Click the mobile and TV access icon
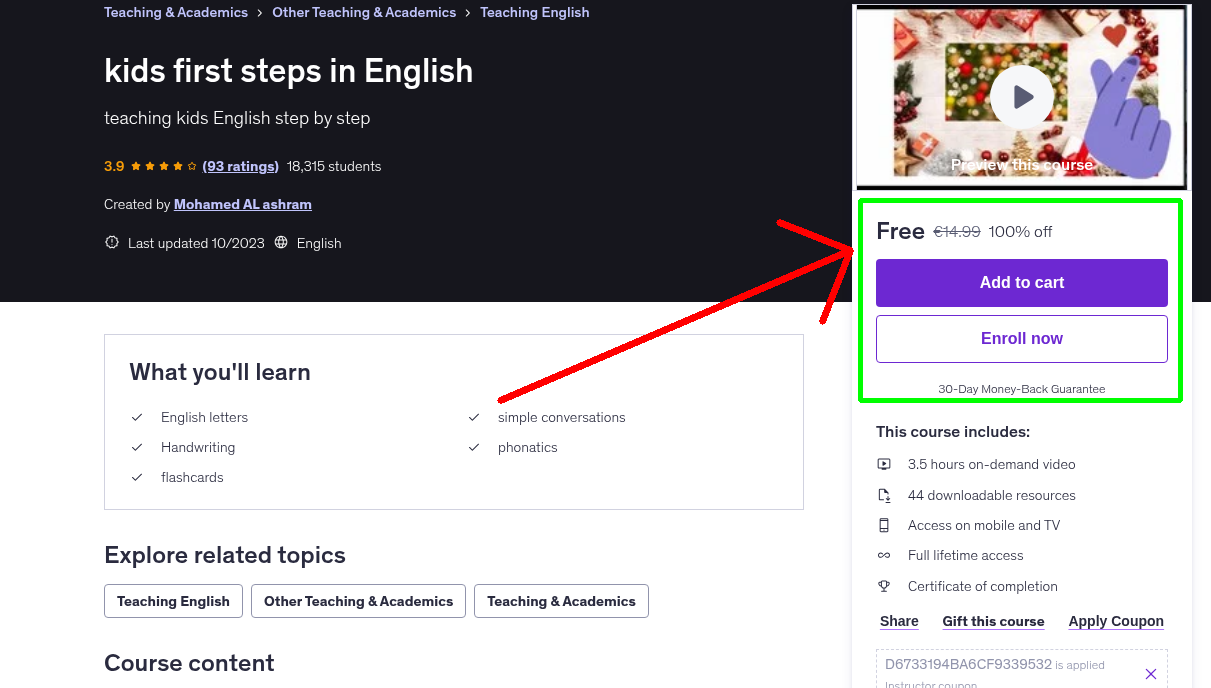Image resolution: width=1211 pixels, height=688 pixels. 884,525
